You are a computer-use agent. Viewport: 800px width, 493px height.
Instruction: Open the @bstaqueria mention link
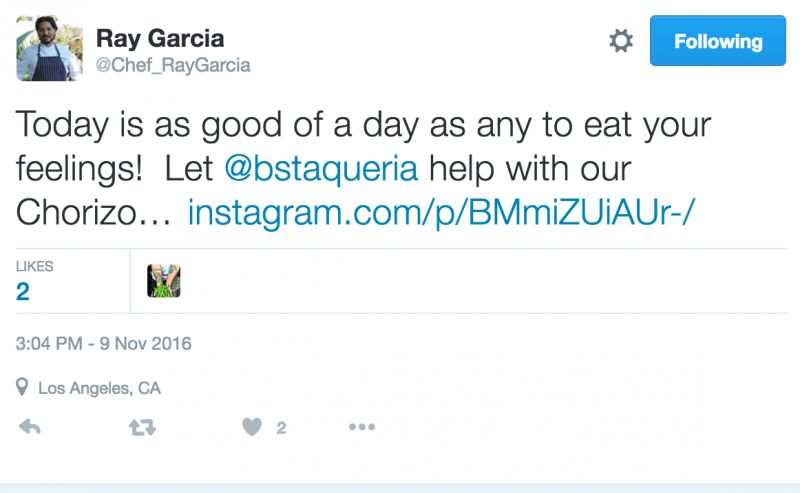coord(320,167)
